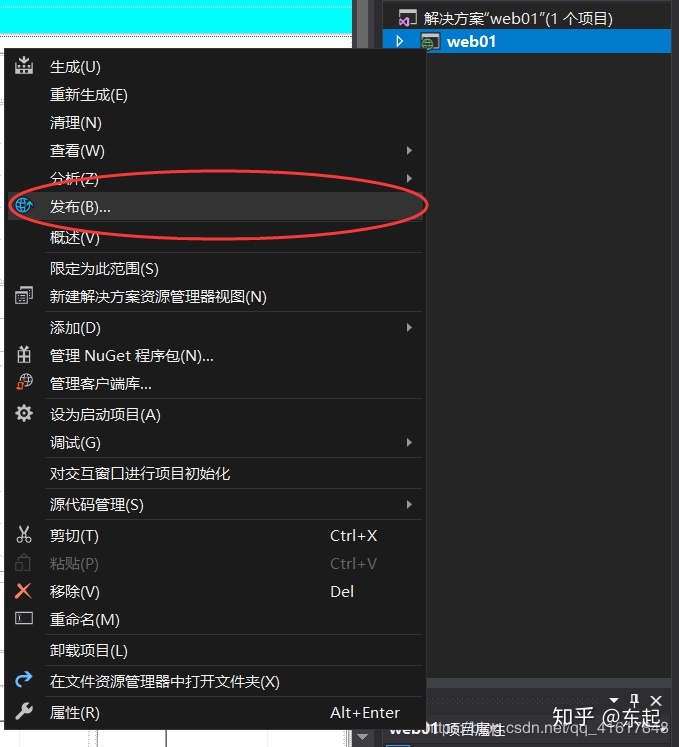Choose 重新生成(E) to rebuild

[214, 95]
